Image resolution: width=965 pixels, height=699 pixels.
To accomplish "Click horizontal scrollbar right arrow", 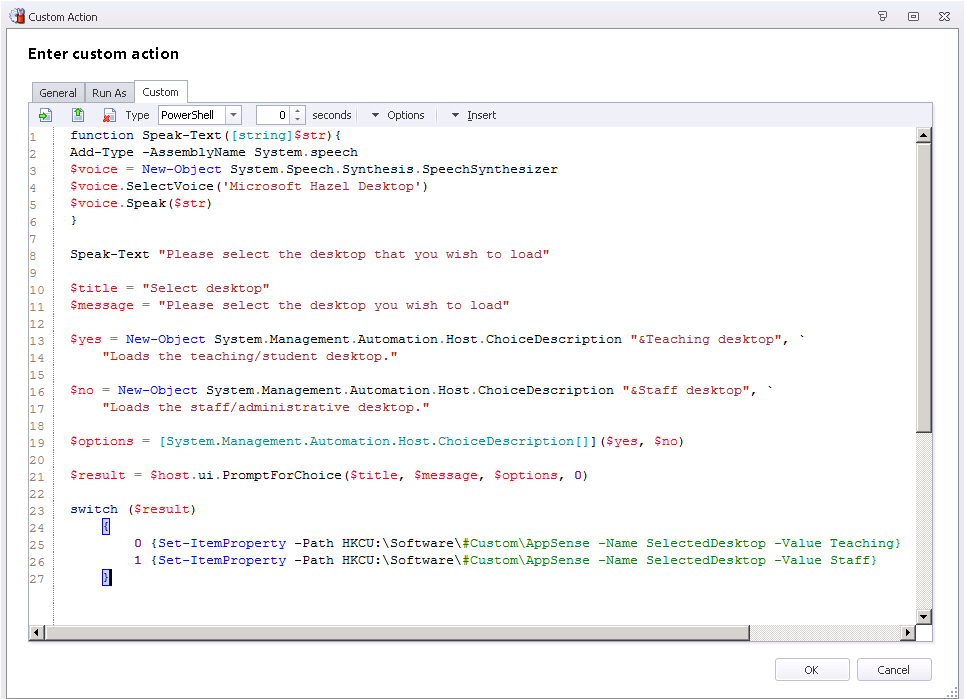I will click(x=908, y=632).
